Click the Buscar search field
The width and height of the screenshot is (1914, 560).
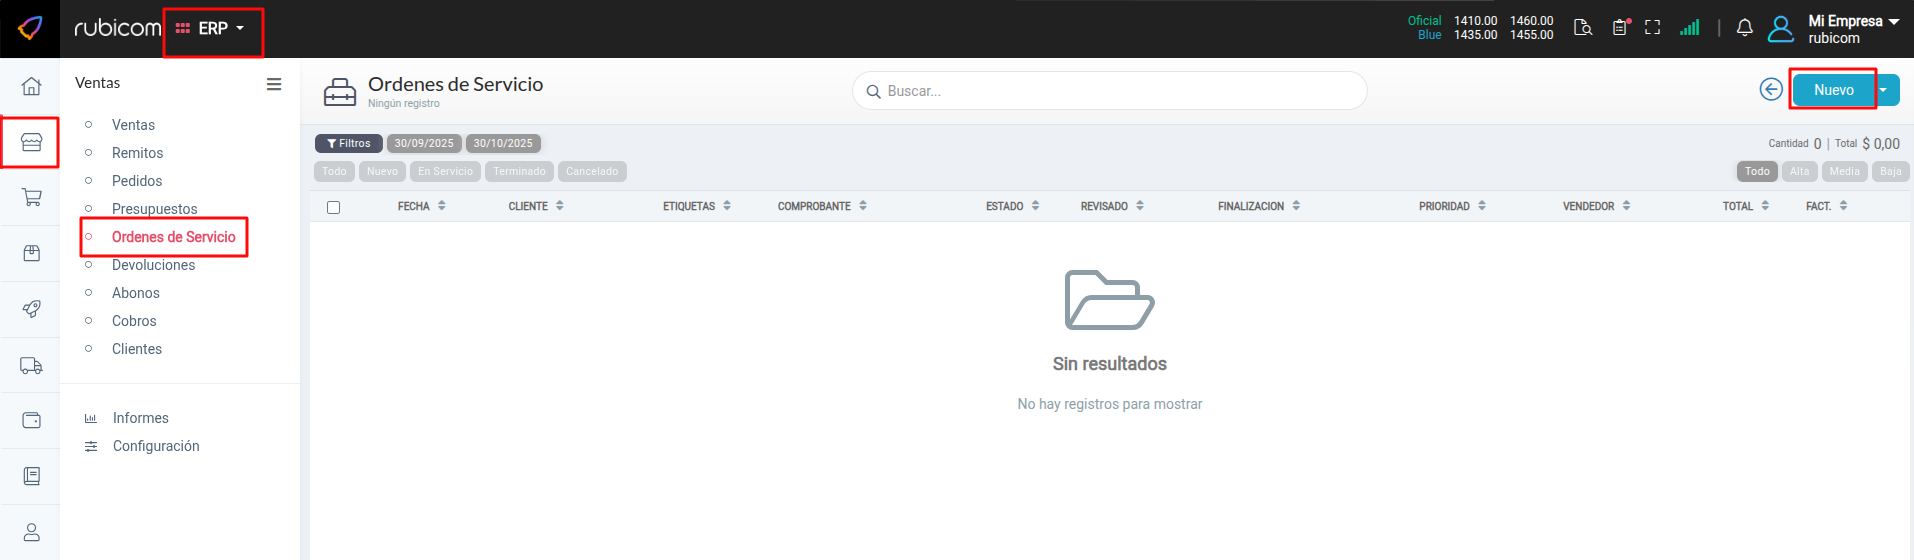click(x=1110, y=91)
